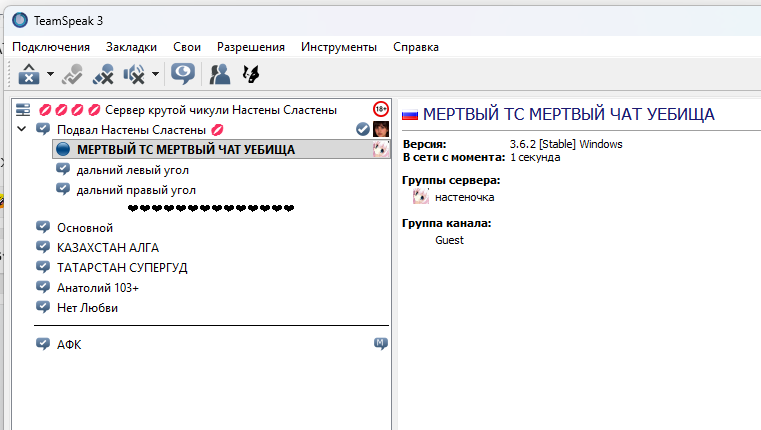Click the Guest channel group text

point(449,240)
